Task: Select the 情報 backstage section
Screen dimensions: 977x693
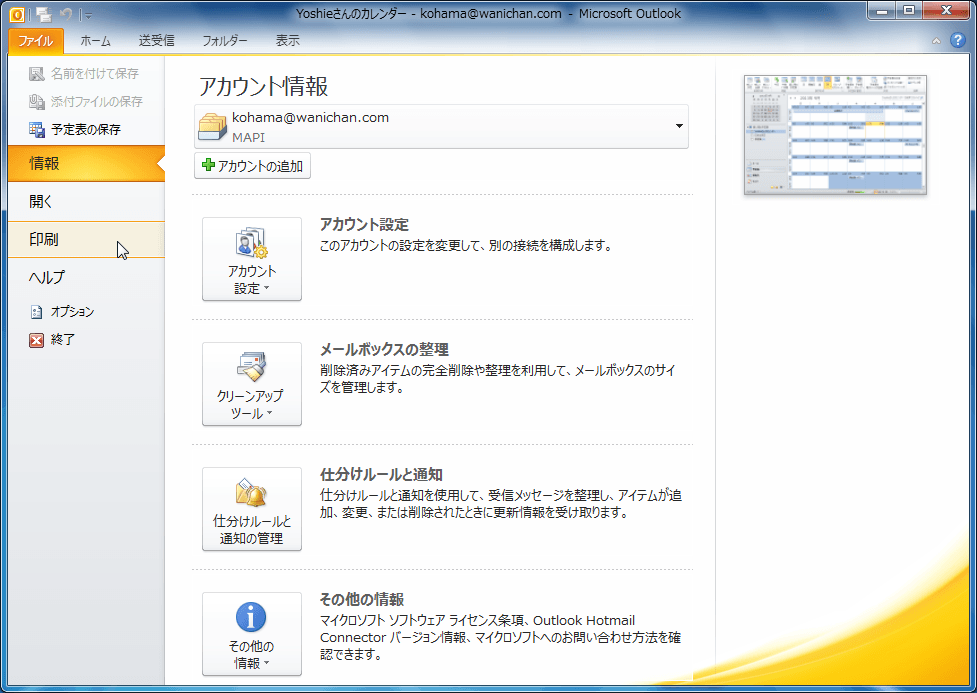Action: pyautogui.click(x=86, y=163)
